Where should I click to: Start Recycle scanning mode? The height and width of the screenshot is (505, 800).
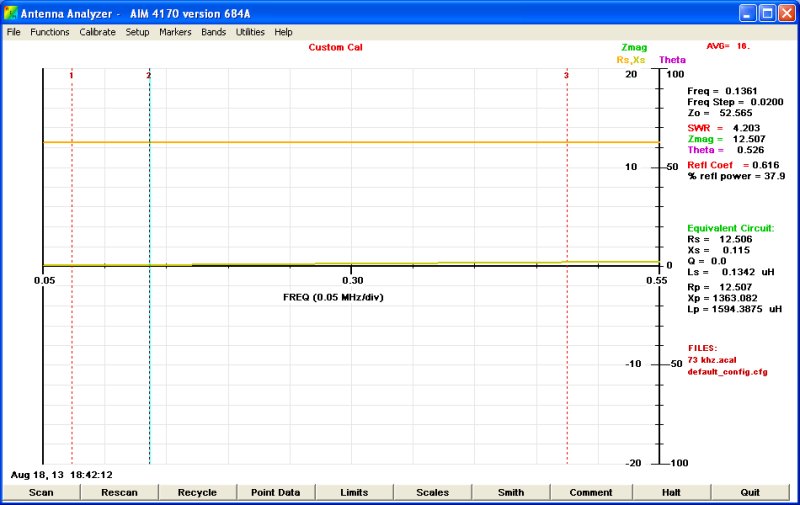coord(197,492)
